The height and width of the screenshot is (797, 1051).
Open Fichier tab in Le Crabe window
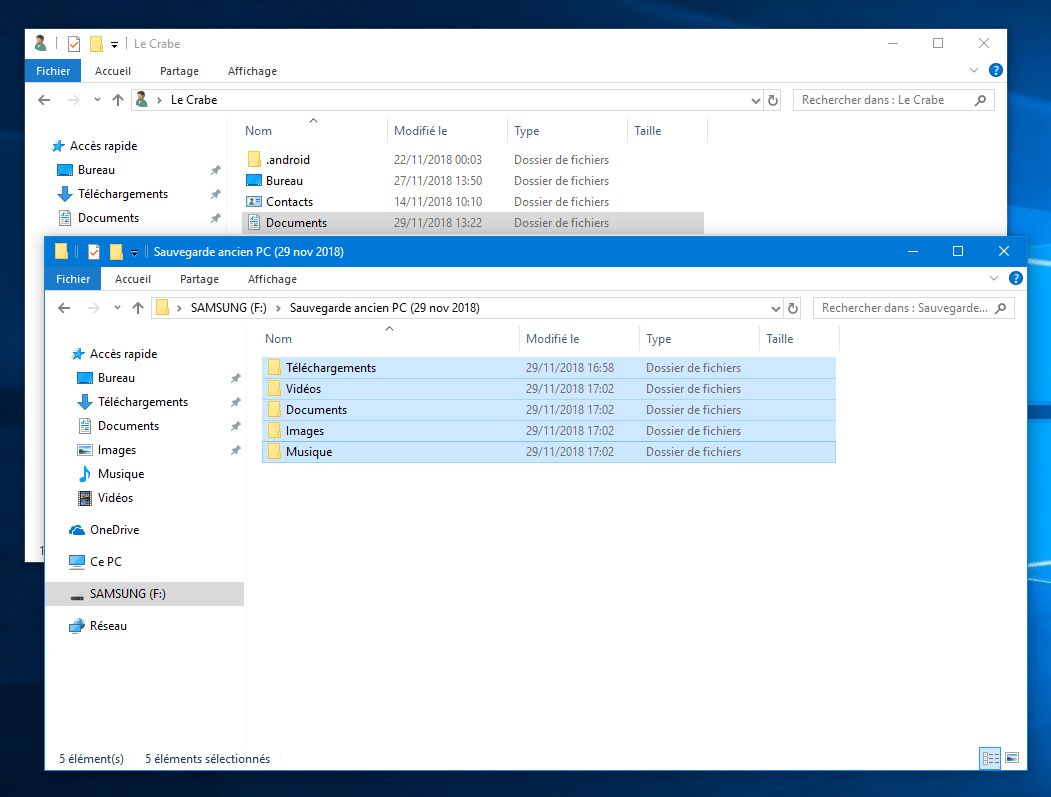click(53, 71)
